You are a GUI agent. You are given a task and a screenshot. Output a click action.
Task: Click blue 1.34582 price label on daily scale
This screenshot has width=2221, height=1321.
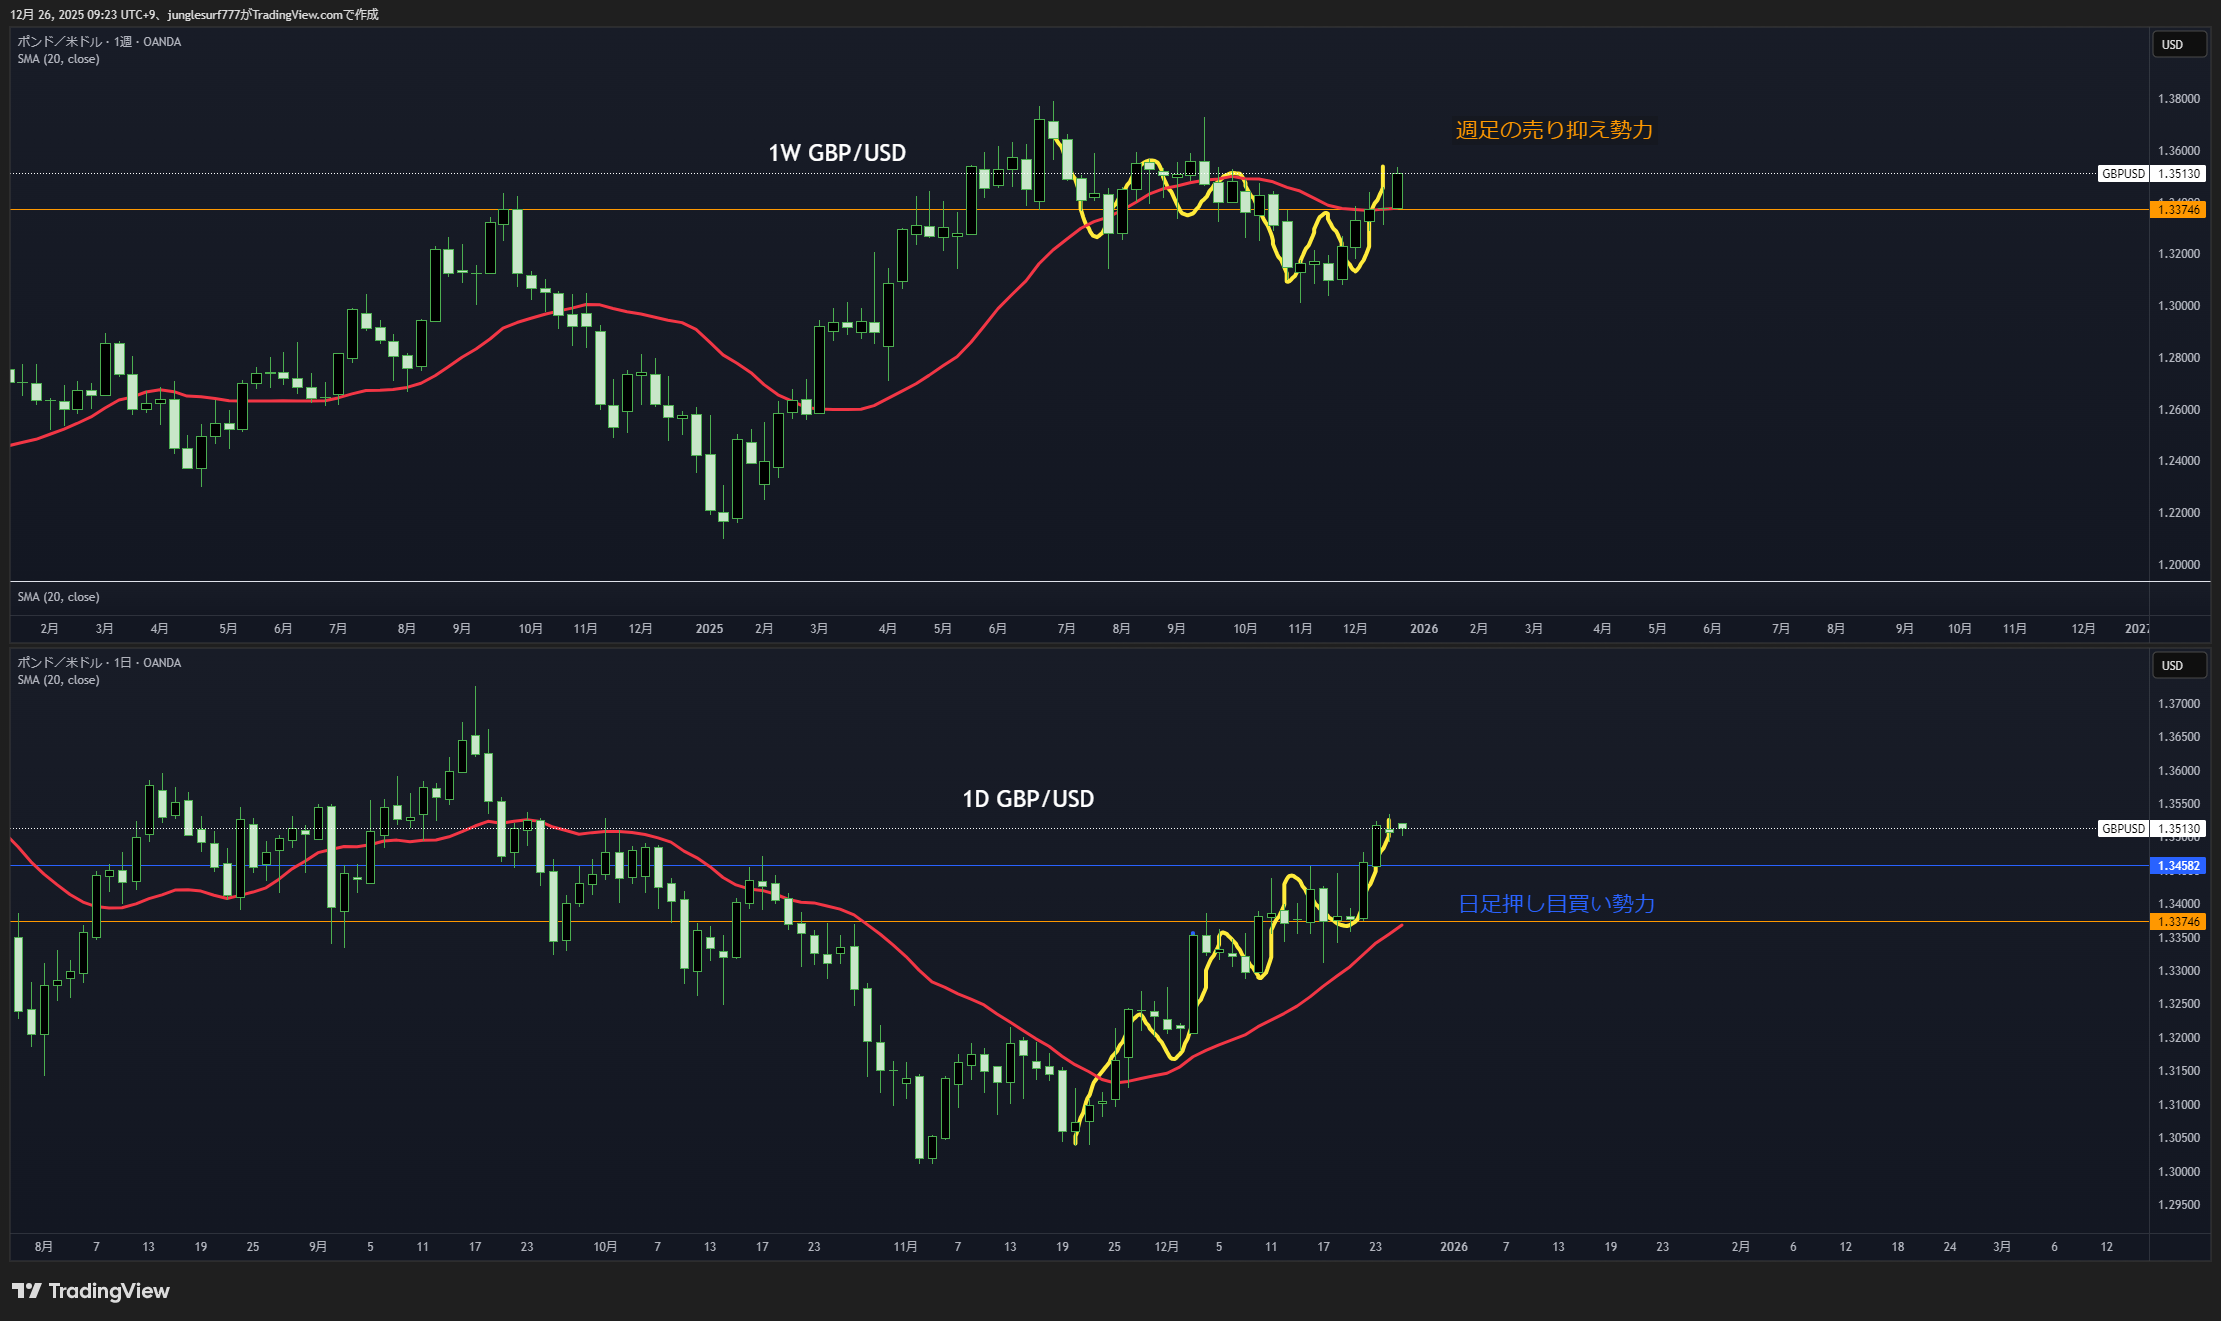coord(2177,866)
